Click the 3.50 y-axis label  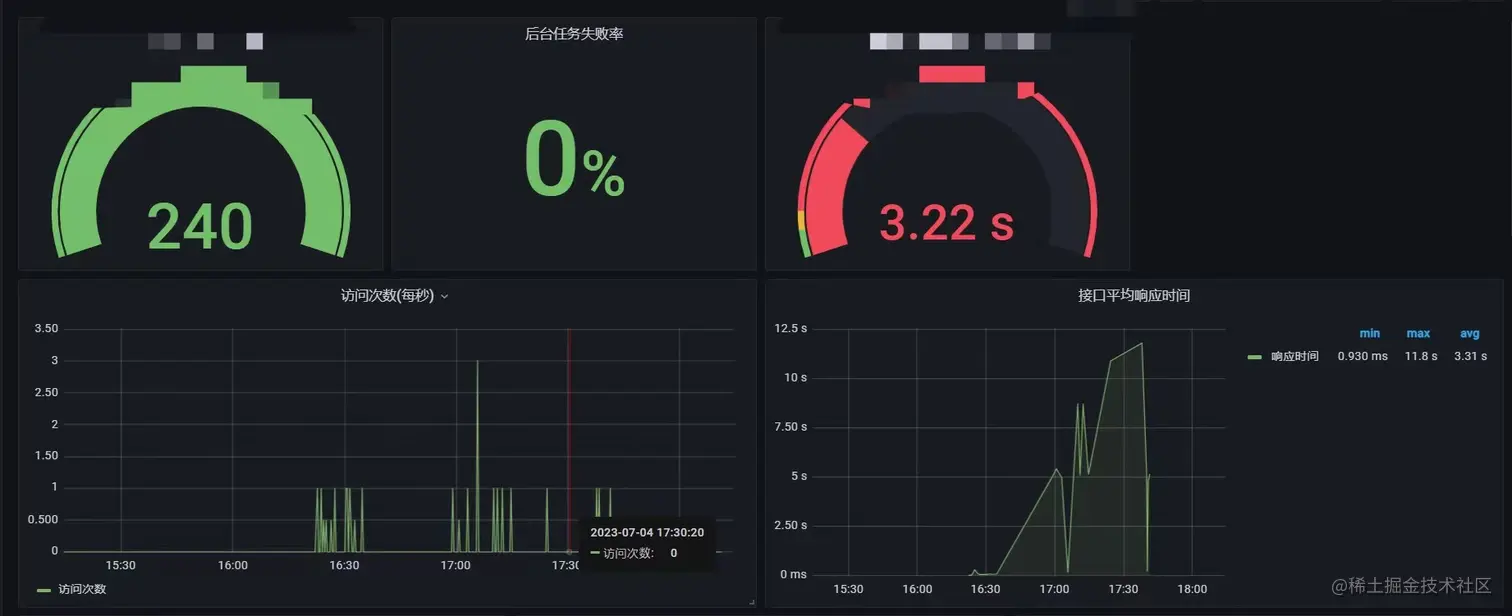[x=46, y=329]
